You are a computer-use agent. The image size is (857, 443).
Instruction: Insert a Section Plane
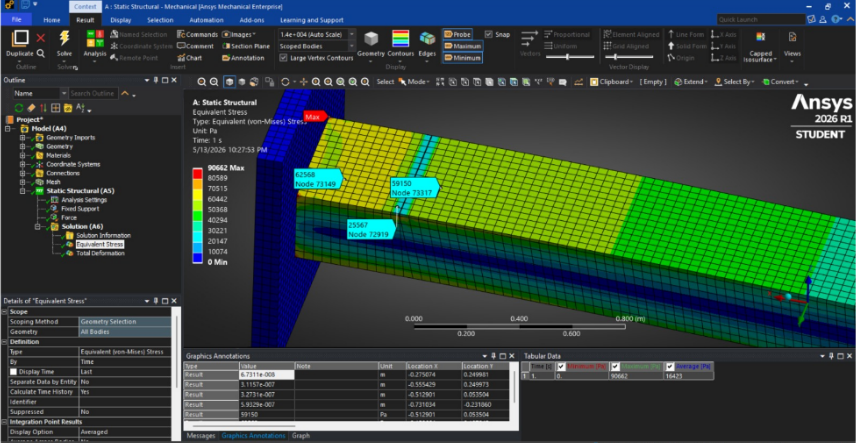click(246, 46)
